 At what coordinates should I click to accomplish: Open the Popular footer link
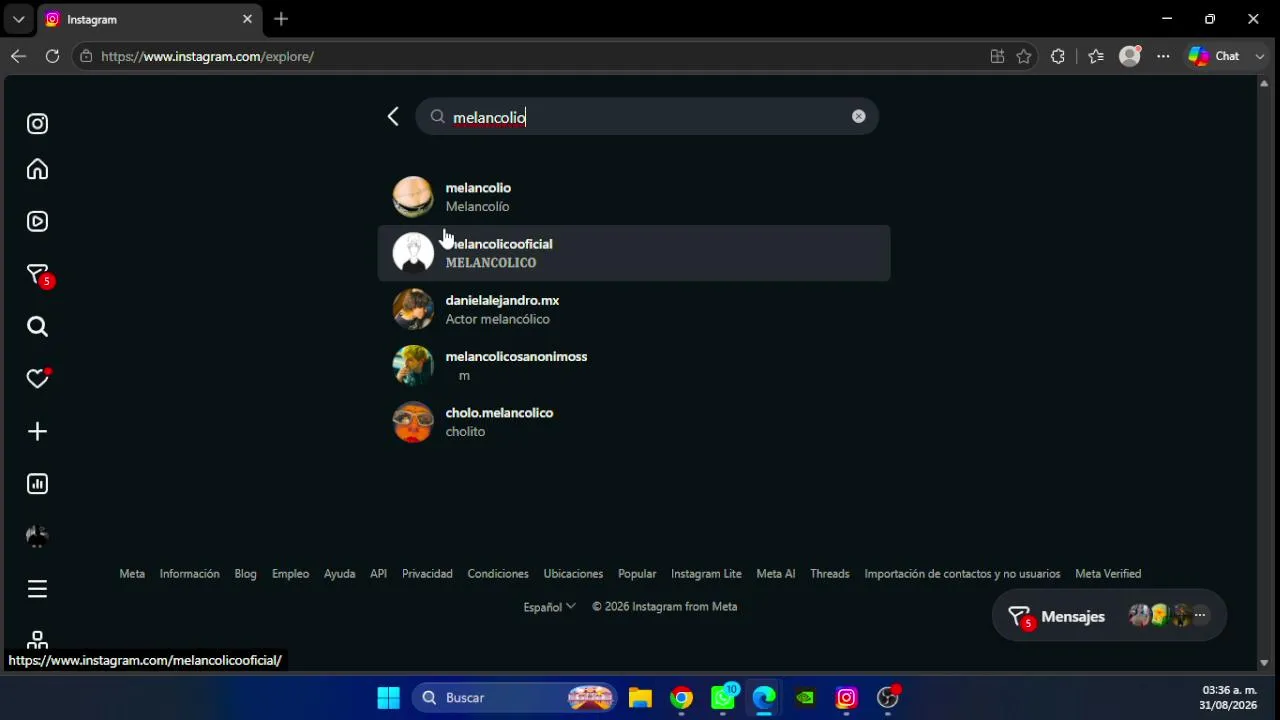[637, 574]
